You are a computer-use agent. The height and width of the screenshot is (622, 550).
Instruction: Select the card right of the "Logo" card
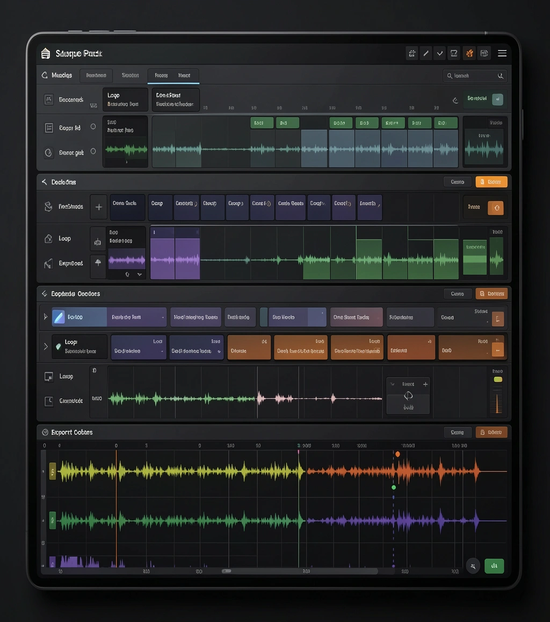pyautogui.click(x=175, y=100)
